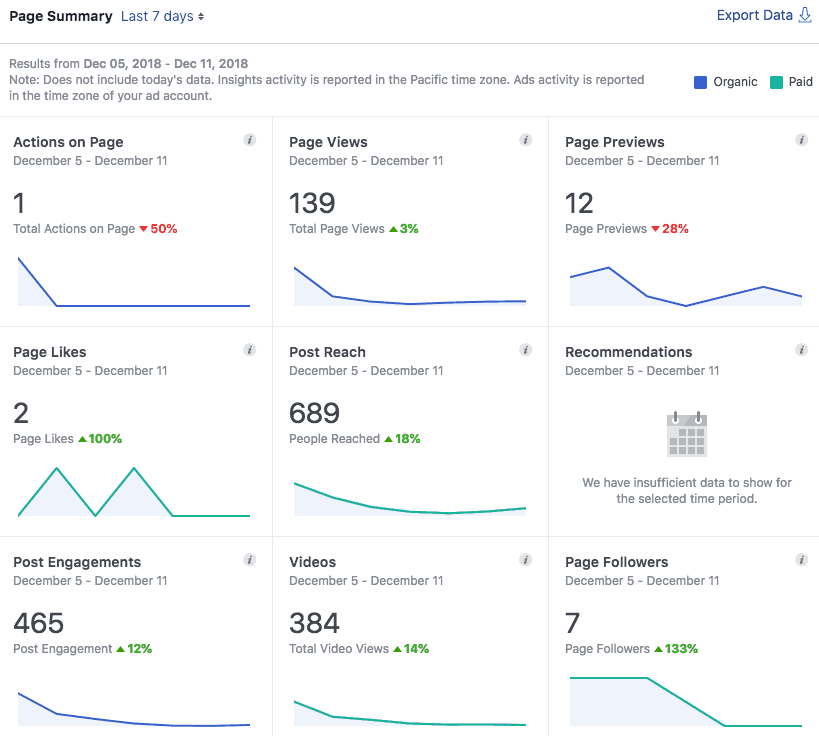The height and width of the screenshot is (736, 819).
Task: Open info icon for Post Engagements
Action: (x=250, y=560)
